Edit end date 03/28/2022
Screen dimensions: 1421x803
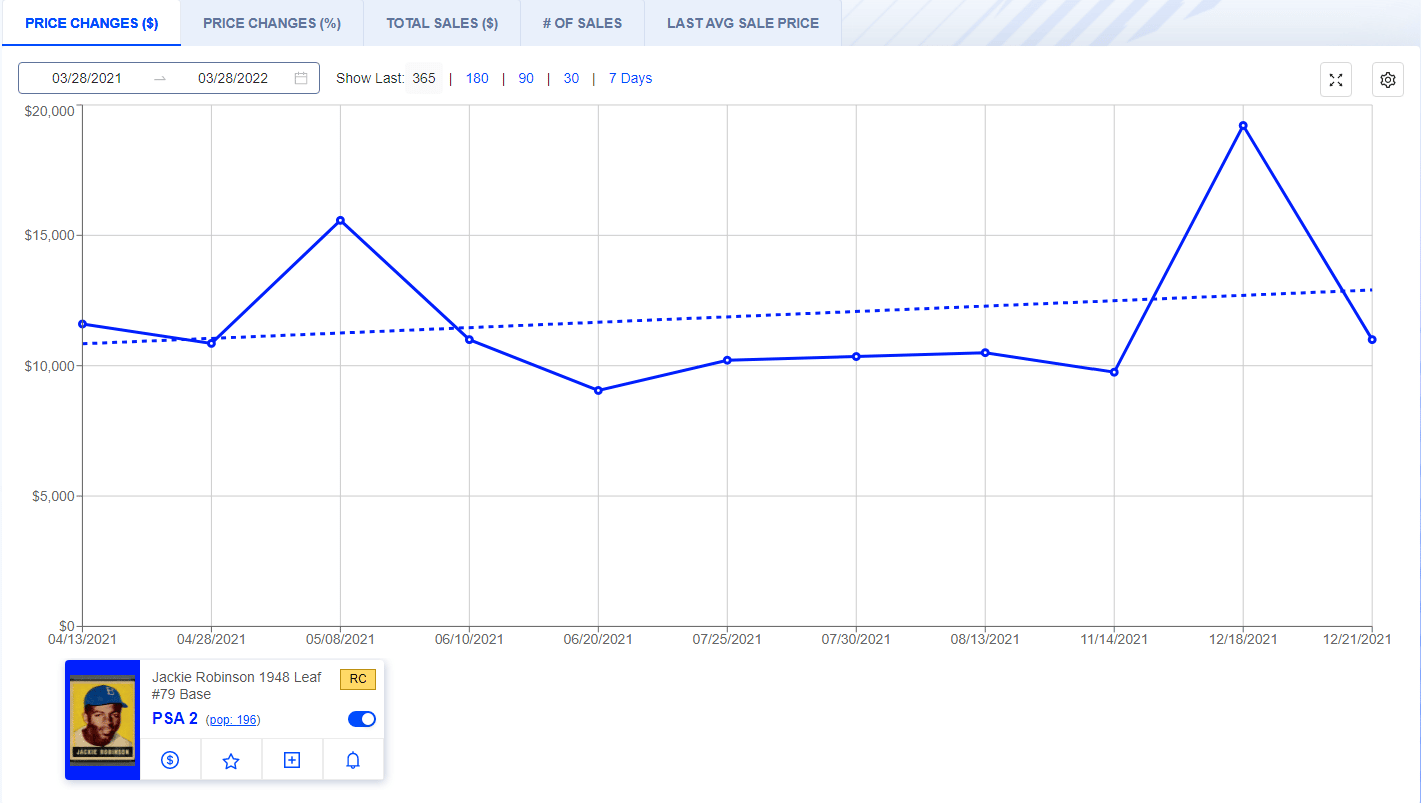[x=233, y=78]
